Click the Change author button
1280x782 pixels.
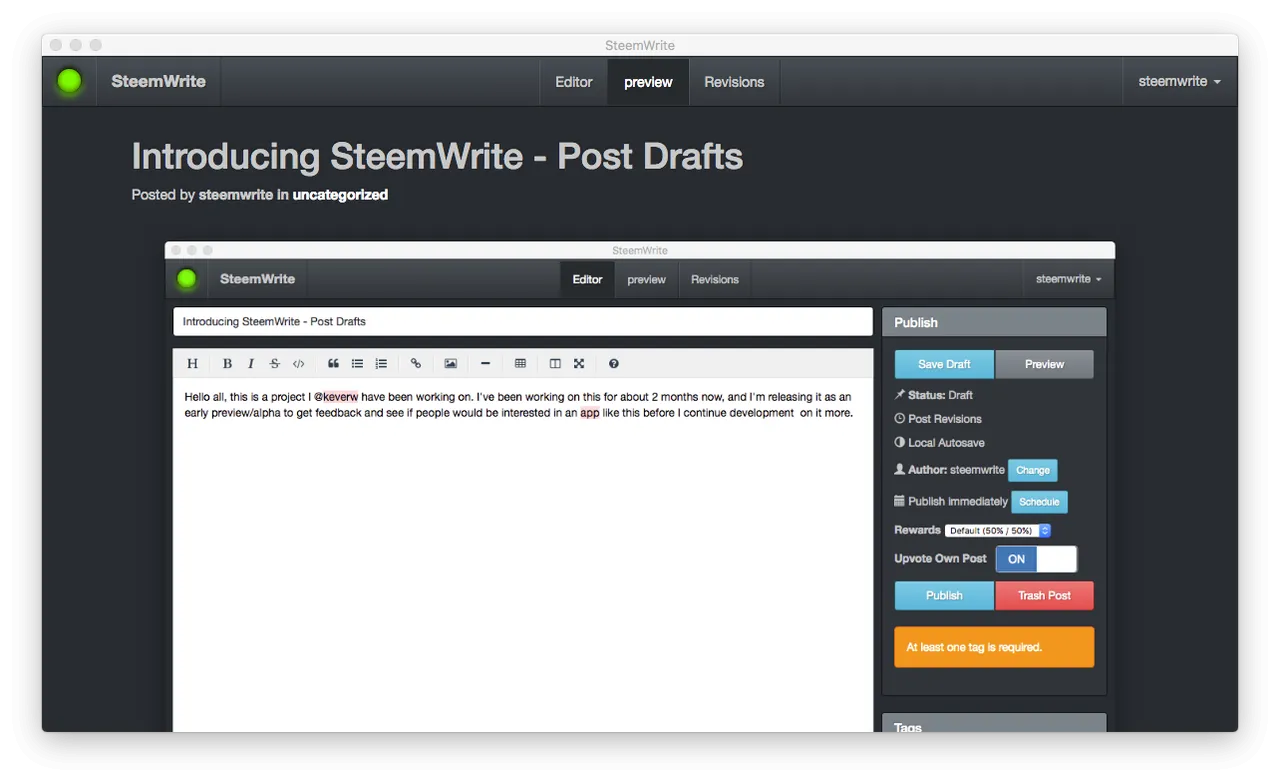click(x=1033, y=470)
